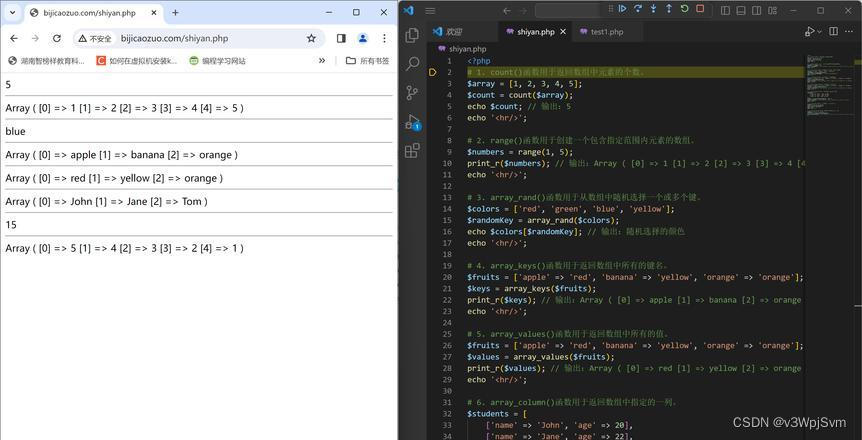Click Step Into in the debug toolbar

pos(653,9)
